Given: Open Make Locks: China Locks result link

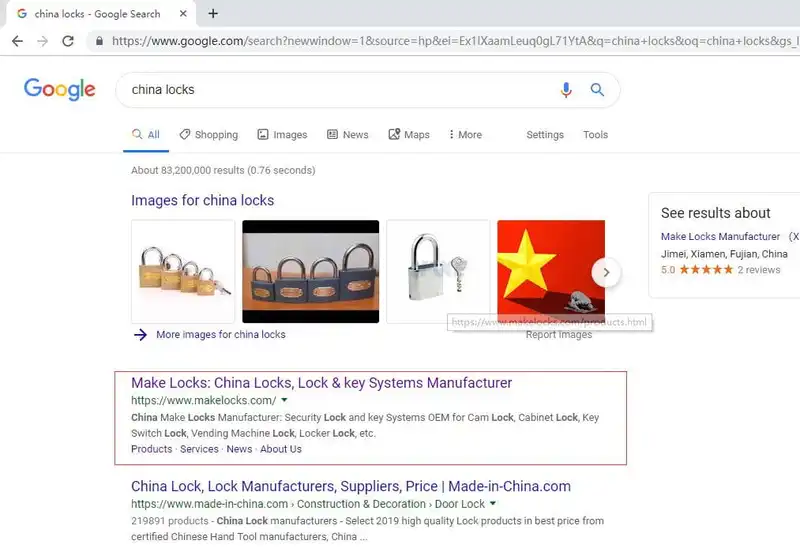Looking at the screenshot, I should coord(321,383).
